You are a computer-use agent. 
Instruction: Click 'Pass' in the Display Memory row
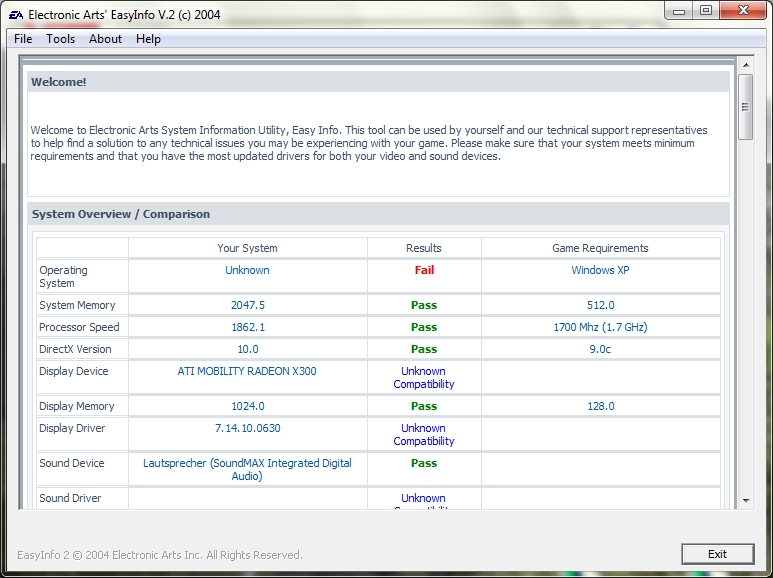[x=424, y=406]
